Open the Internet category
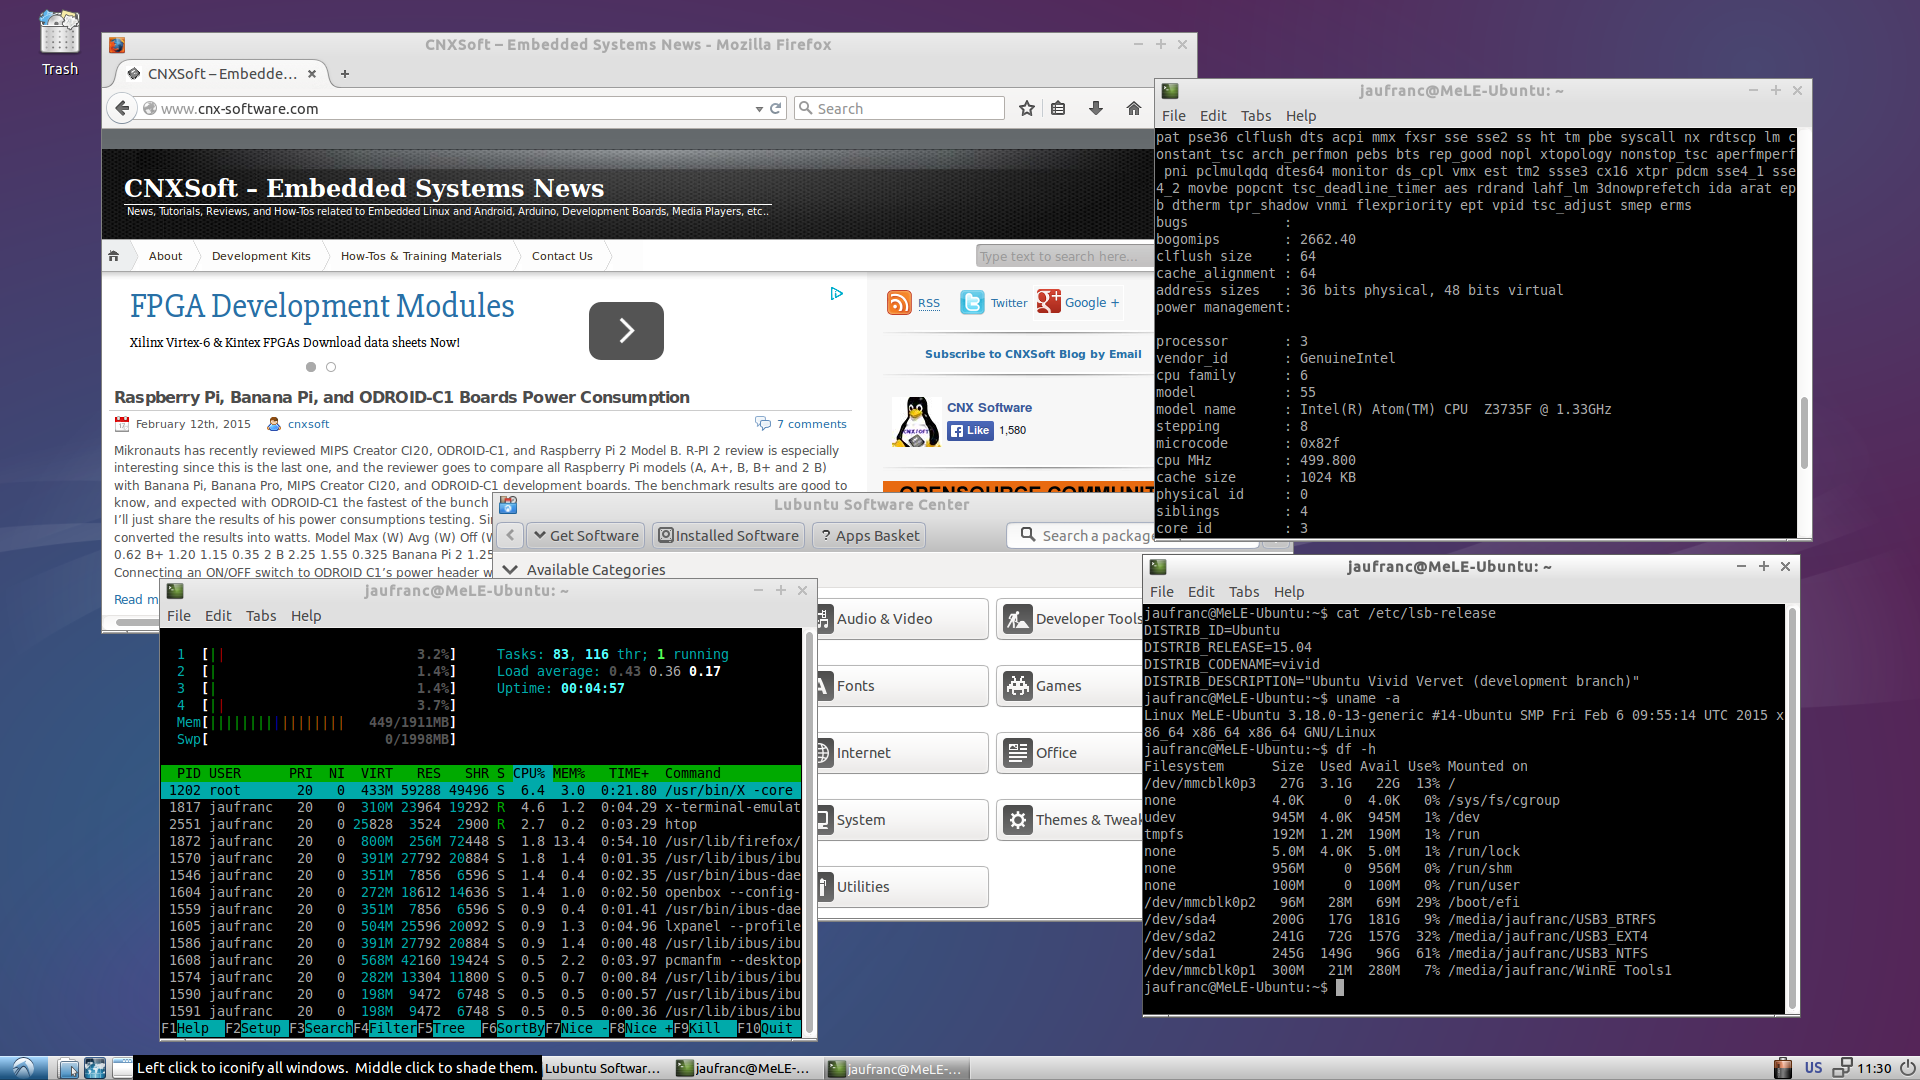The height and width of the screenshot is (1080, 1920). click(x=903, y=753)
